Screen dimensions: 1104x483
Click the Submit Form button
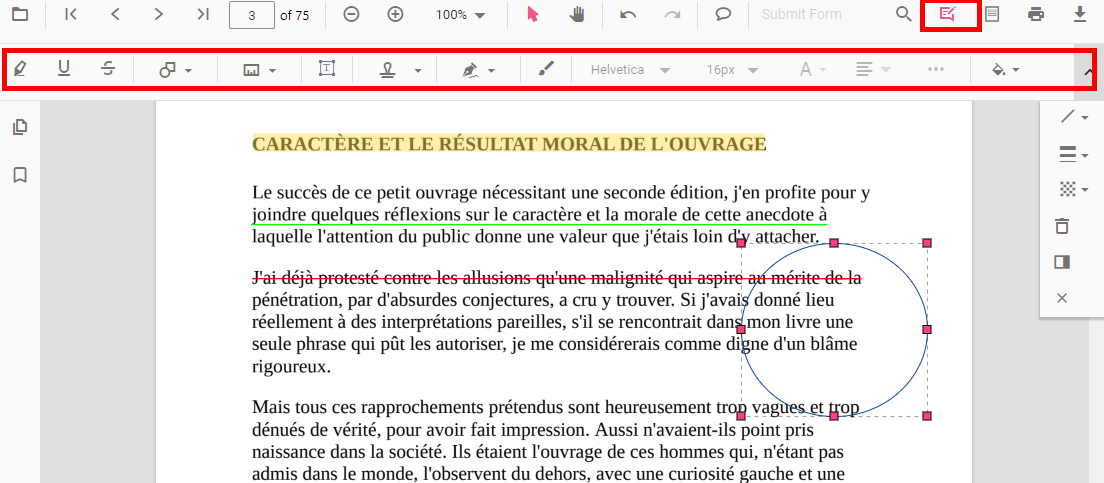click(801, 14)
